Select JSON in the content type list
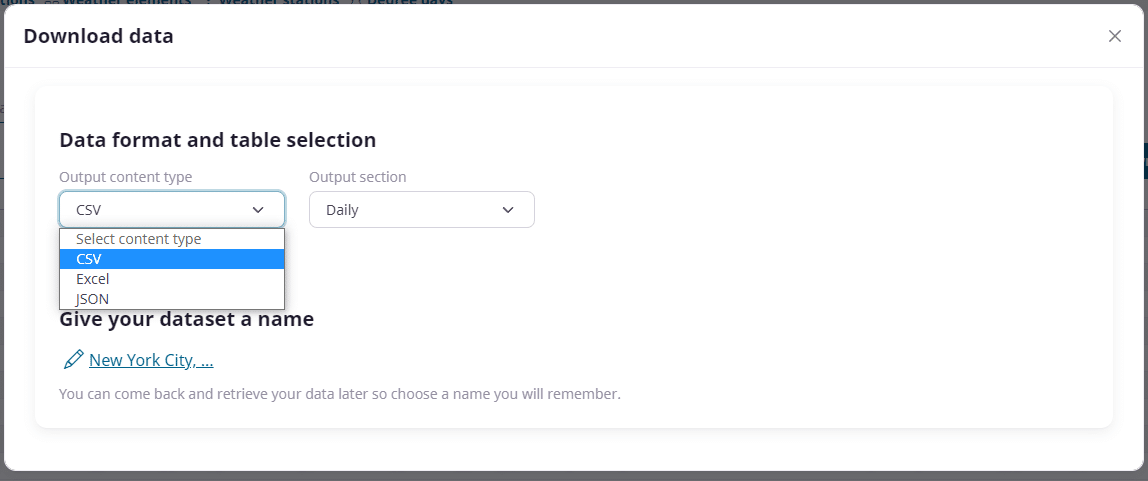 (x=93, y=299)
